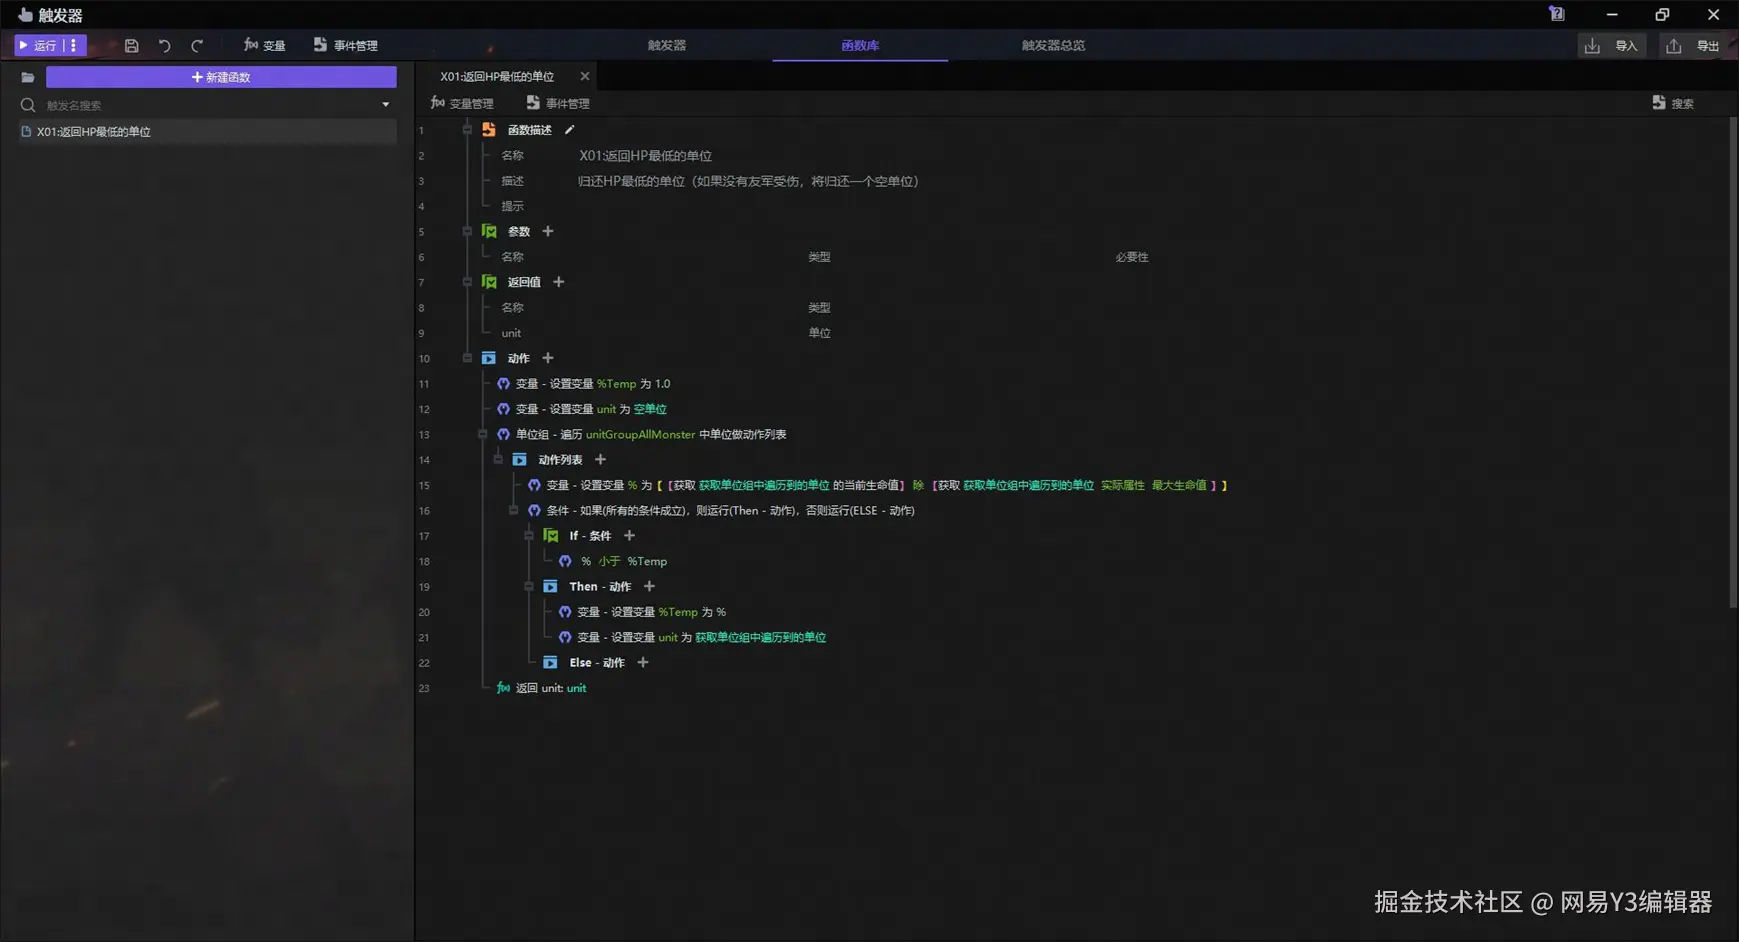Click the 导出 export button

(1693, 46)
